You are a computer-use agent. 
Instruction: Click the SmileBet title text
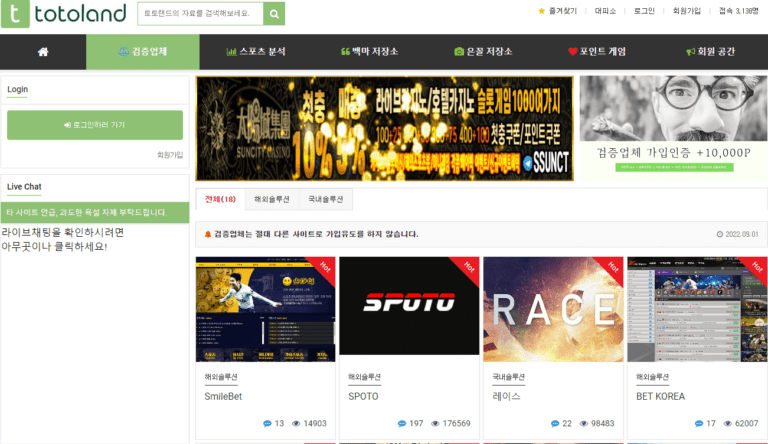tap(223, 396)
